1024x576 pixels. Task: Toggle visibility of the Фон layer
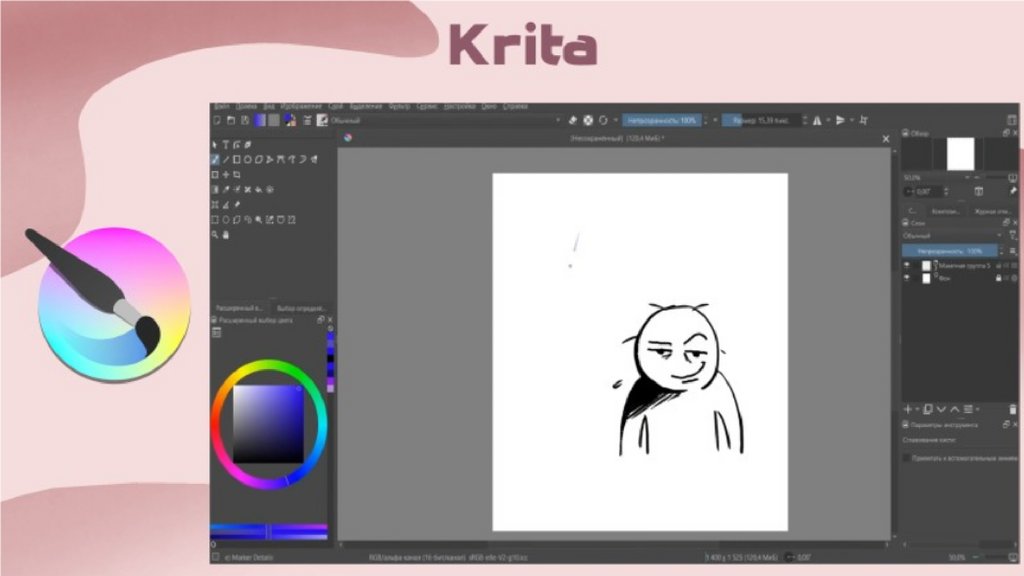(x=907, y=278)
